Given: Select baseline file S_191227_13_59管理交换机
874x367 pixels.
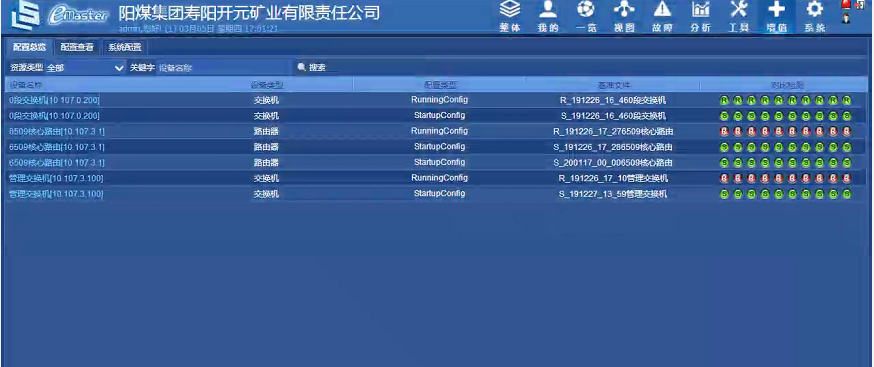Looking at the screenshot, I should [x=613, y=195].
